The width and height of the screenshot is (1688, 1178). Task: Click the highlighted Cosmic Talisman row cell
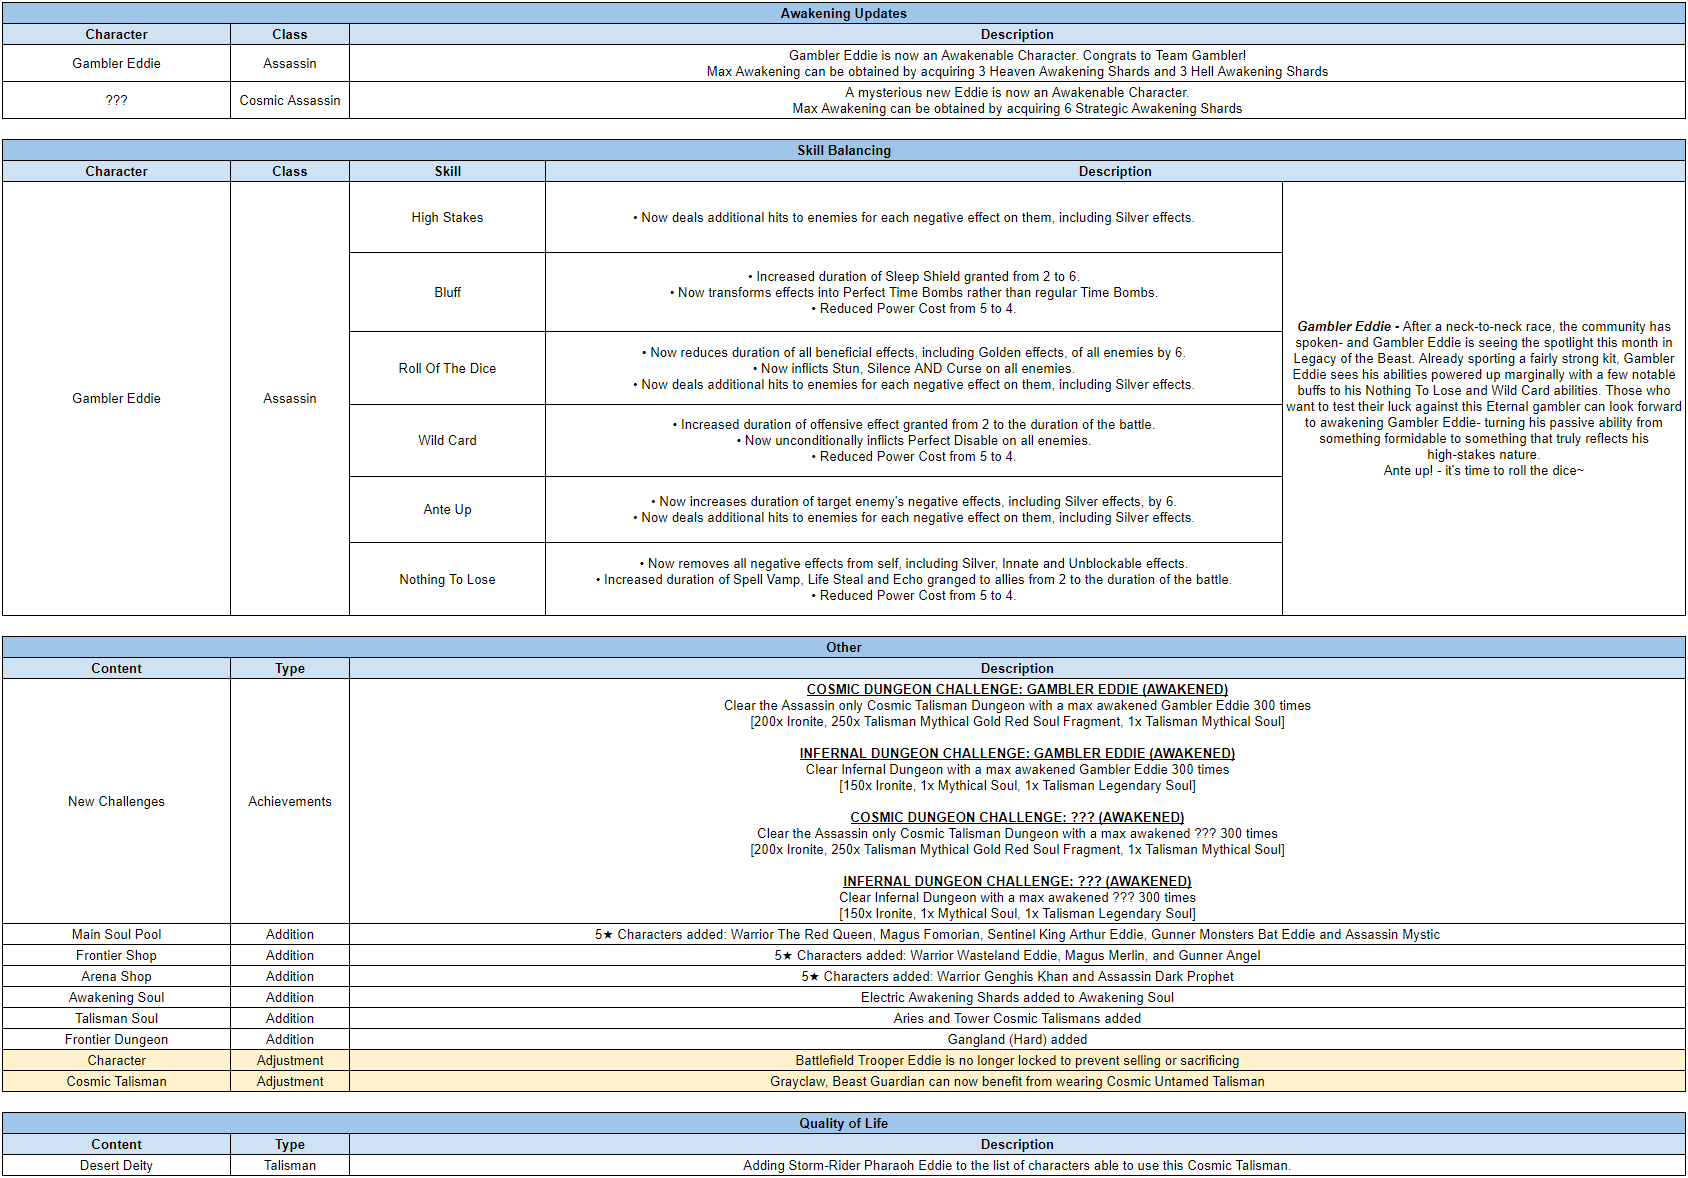coord(116,1081)
